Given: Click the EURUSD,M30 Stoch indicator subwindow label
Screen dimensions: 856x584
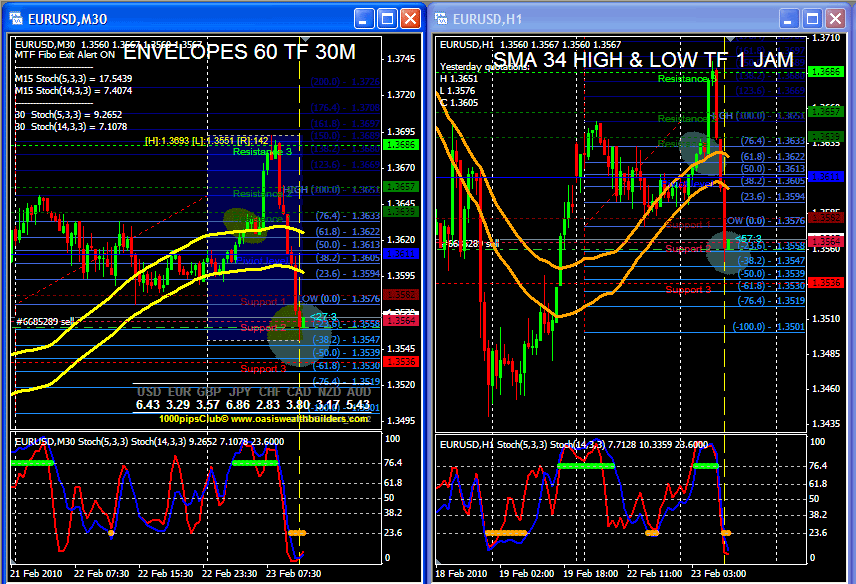Looking at the screenshot, I should click(149, 442).
